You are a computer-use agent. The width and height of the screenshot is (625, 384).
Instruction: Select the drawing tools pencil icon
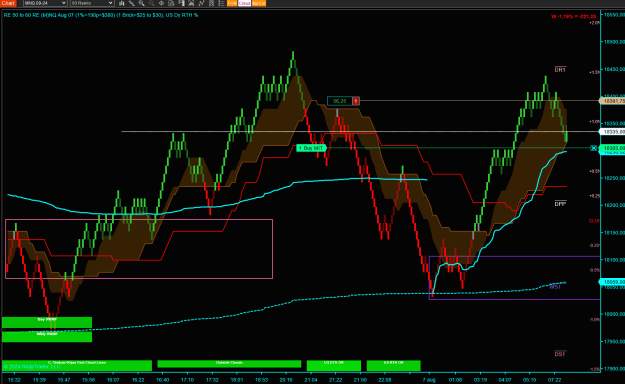132,3
